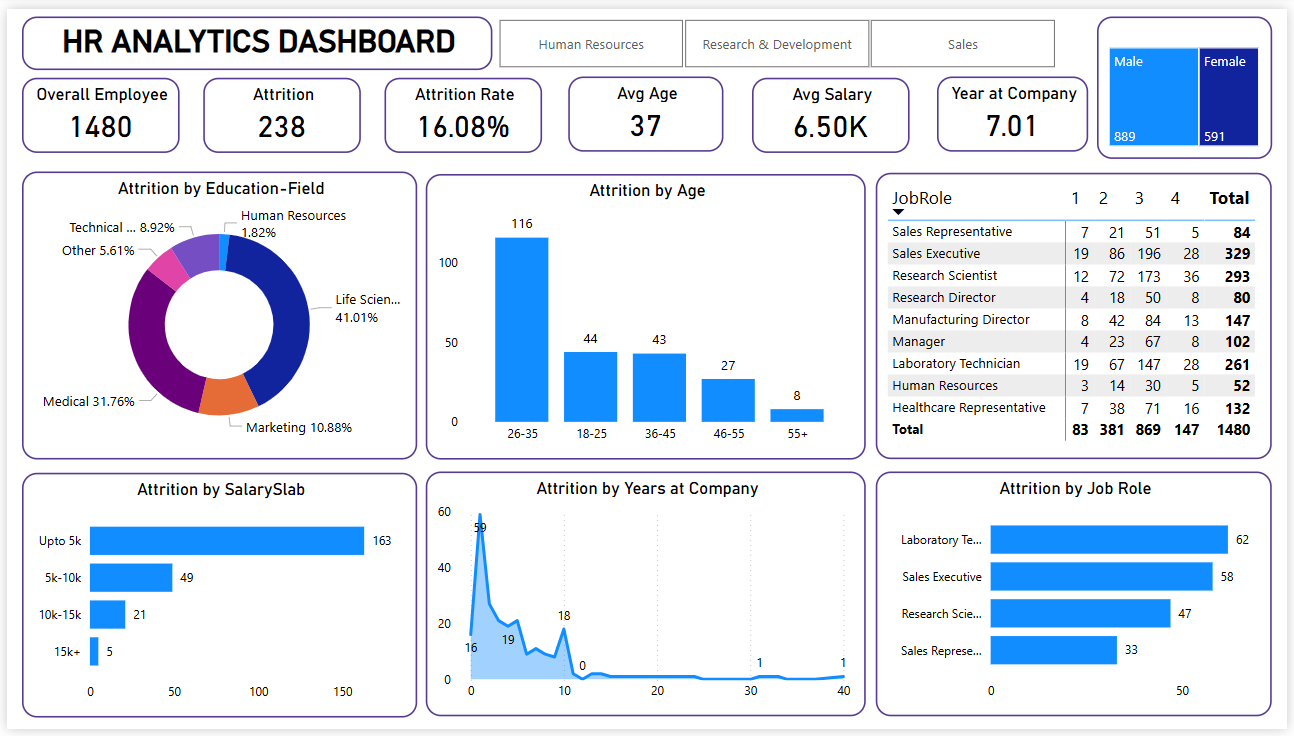The width and height of the screenshot is (1294, 736).
Task: Click column header 3 in JobRole table
Action: click(1139, 198)
